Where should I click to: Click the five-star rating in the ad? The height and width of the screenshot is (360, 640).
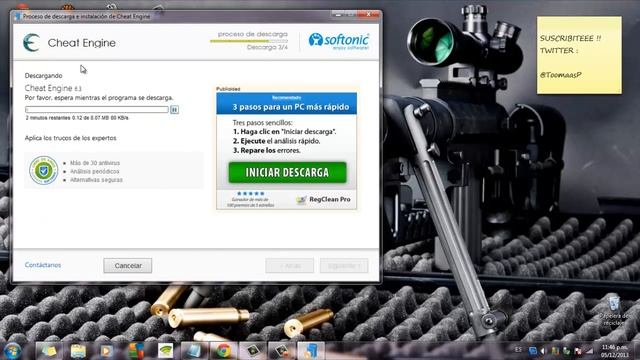pyautogui.click(x=251, y=193)
